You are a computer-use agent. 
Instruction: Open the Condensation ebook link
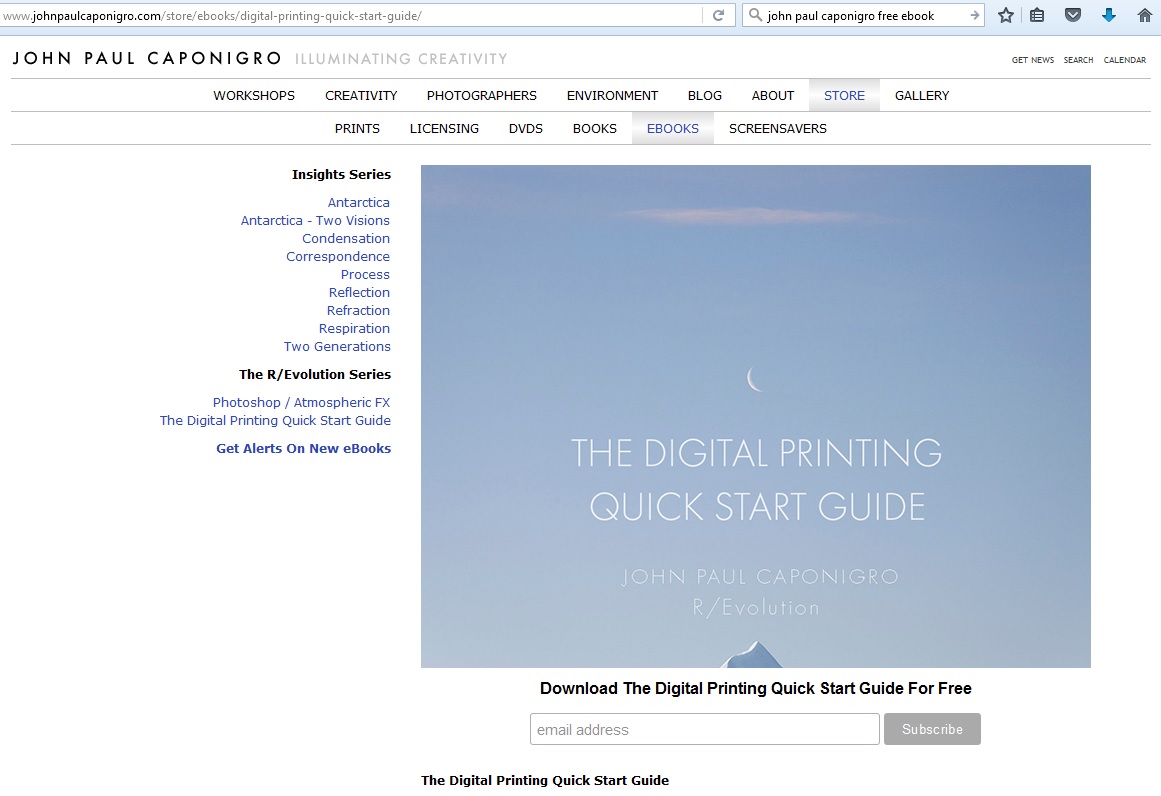[346, 238]
